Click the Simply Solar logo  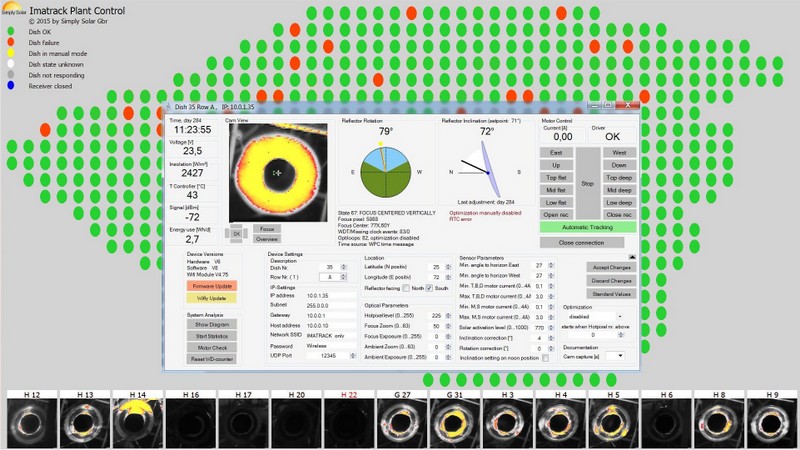[13, 9]
